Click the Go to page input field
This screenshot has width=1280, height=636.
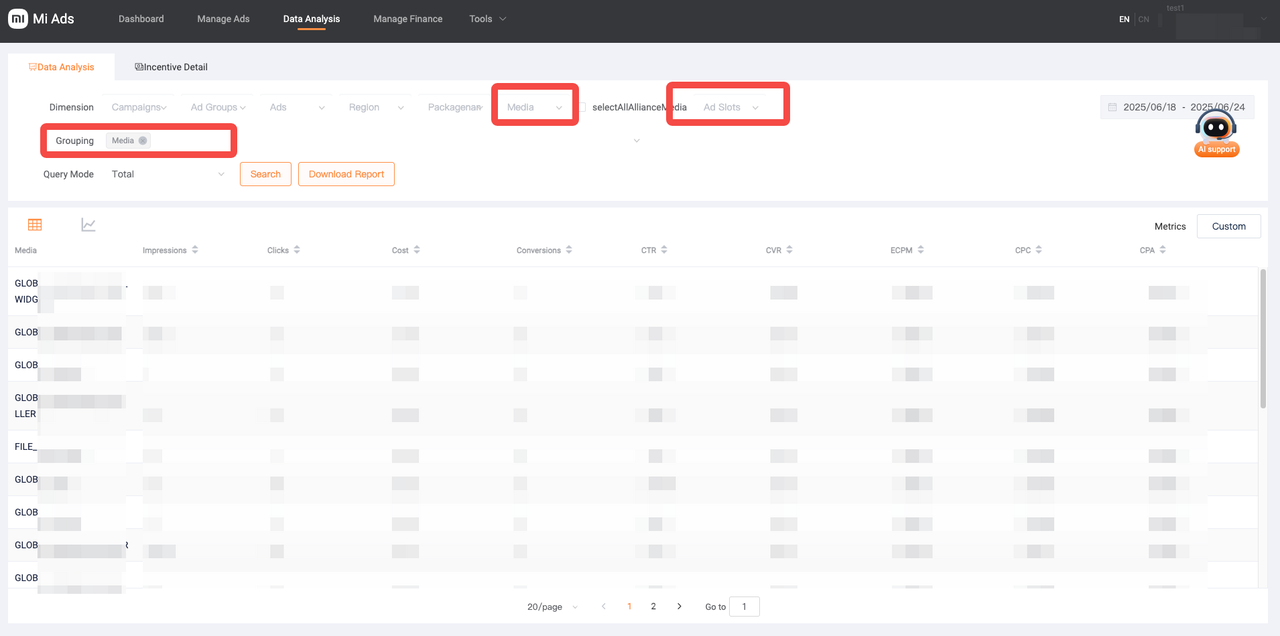744,607
